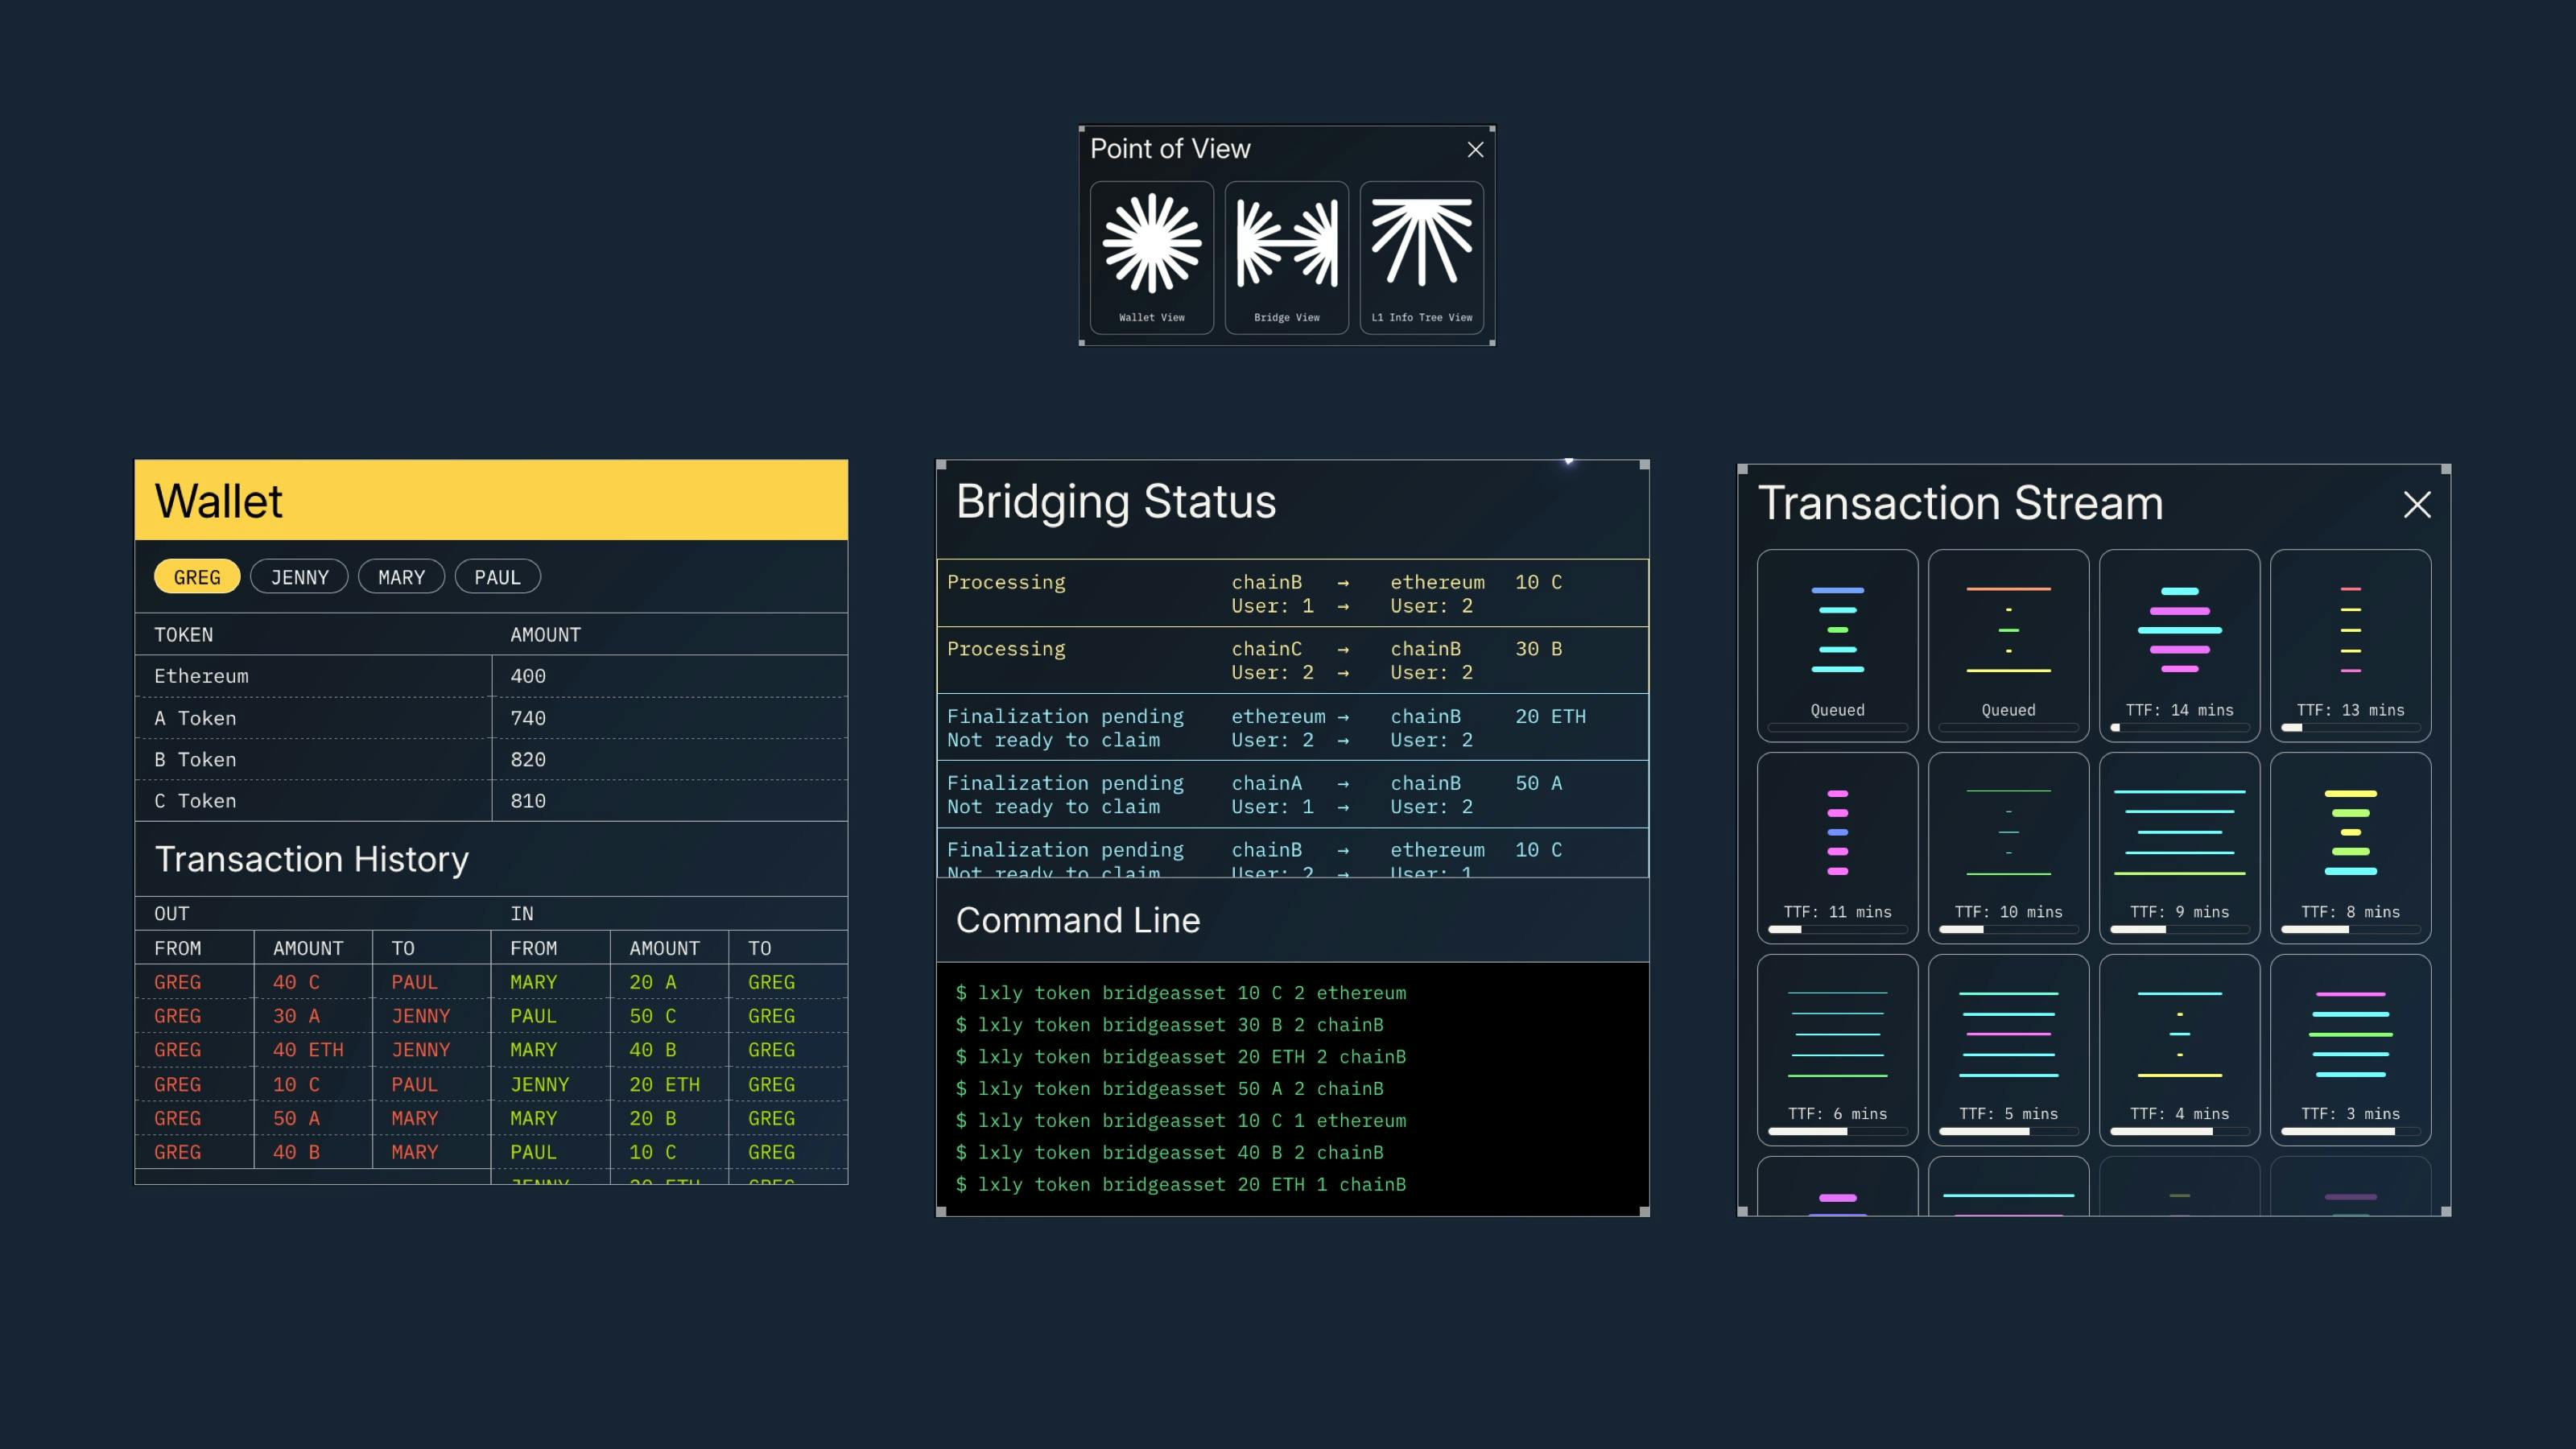
Task: Choose the MARY user pill
Action: pos(401,577)
